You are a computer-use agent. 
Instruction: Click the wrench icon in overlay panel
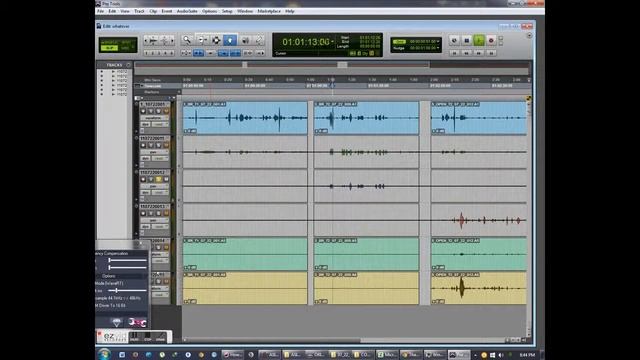[x=137, y=322]
